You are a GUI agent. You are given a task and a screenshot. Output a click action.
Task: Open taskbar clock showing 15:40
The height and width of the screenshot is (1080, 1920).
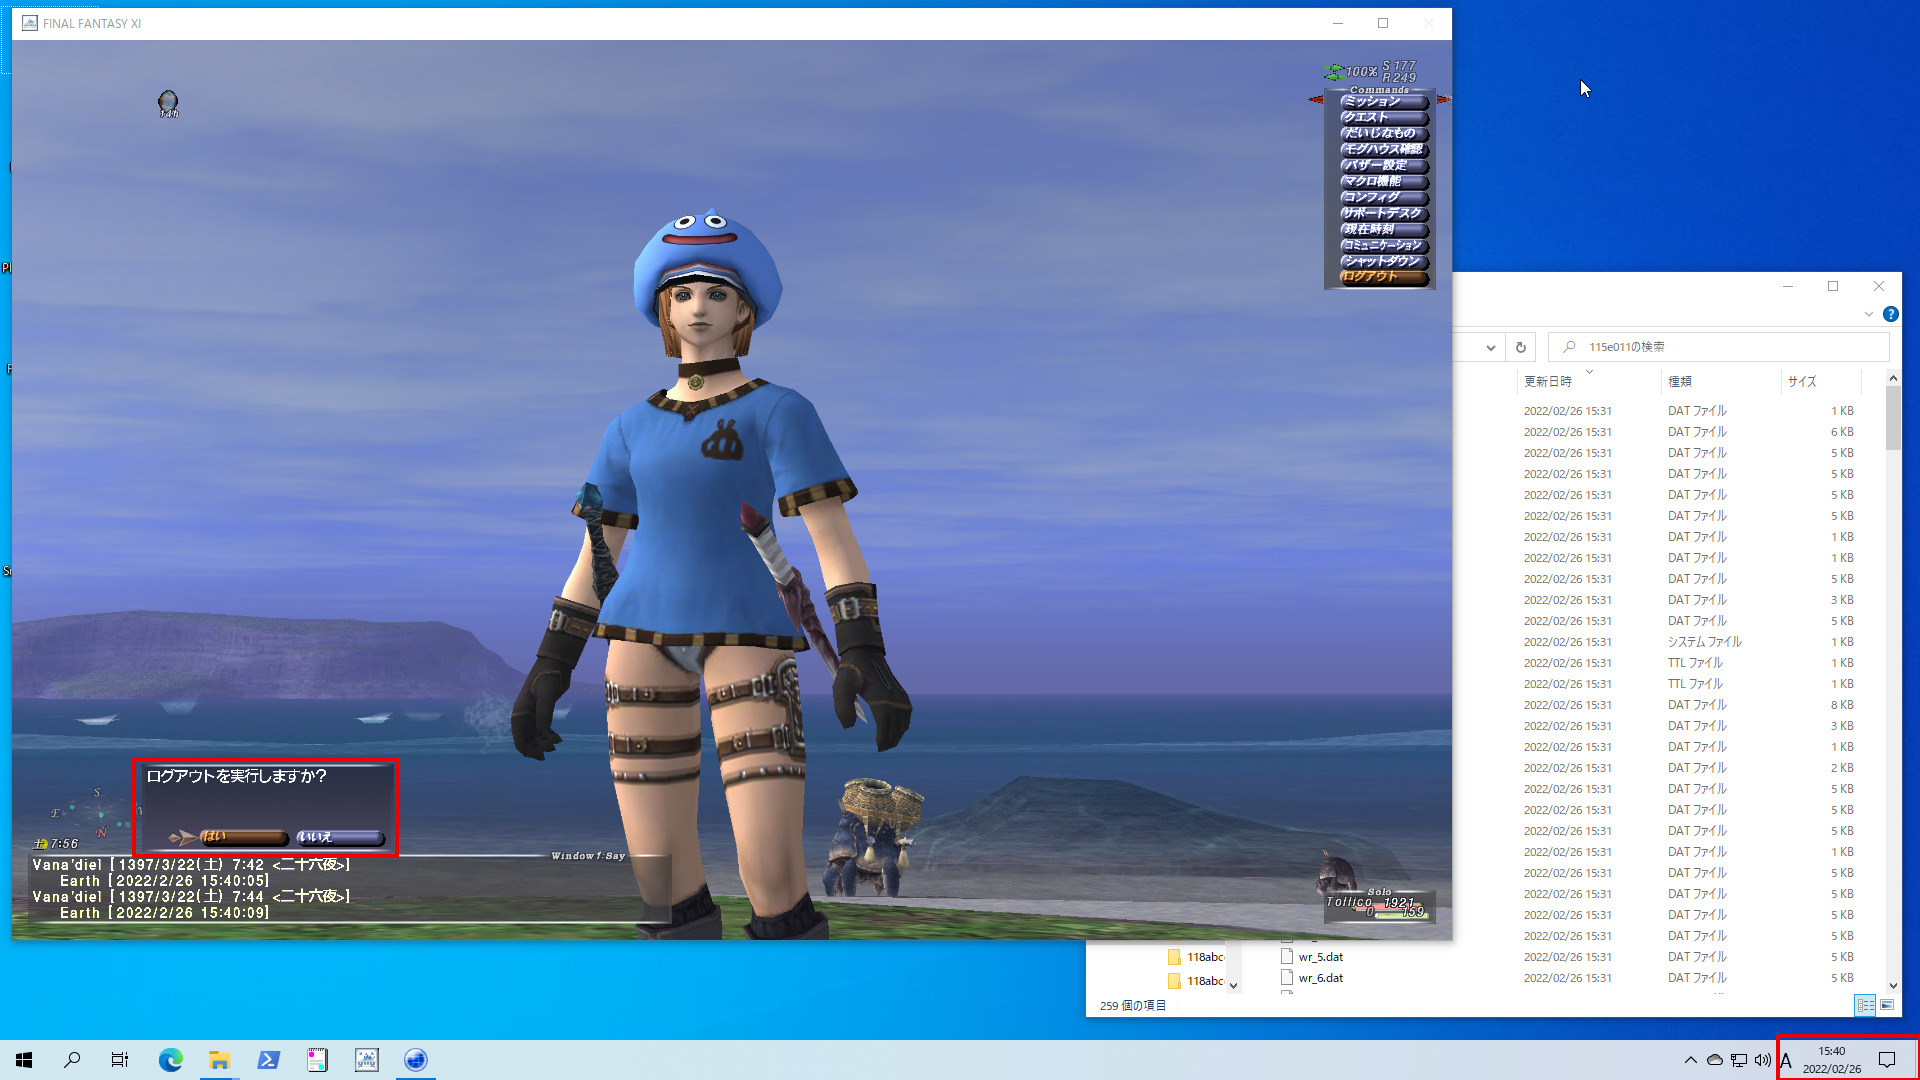tap(1832, 1060)
